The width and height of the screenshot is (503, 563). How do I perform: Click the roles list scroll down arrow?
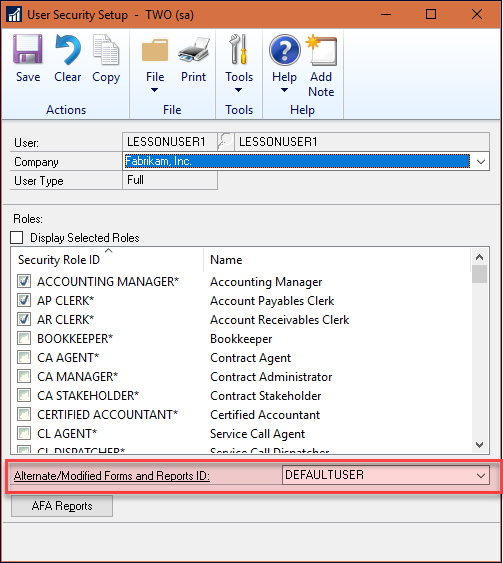[x=479, y=445]
